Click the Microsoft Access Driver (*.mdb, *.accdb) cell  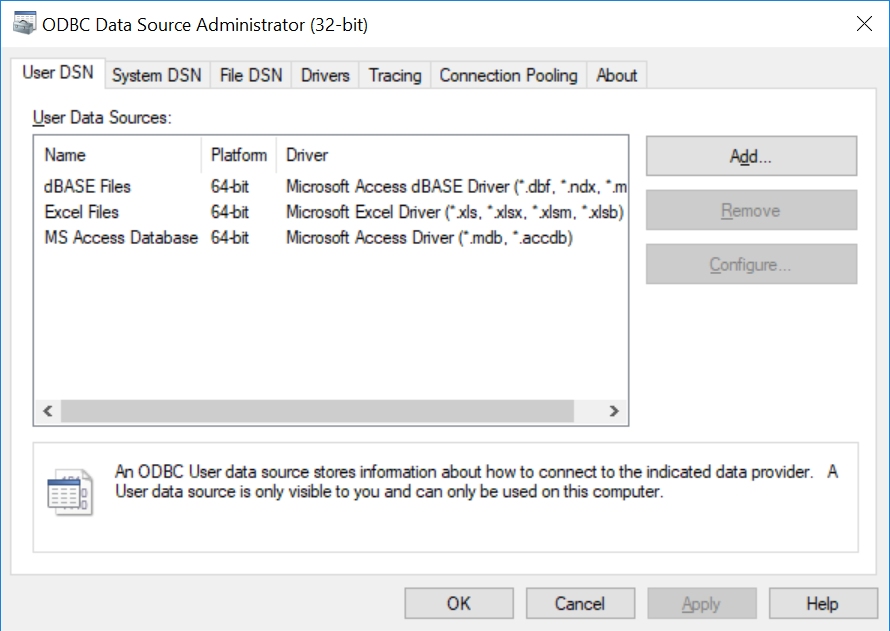click(429, 238)
